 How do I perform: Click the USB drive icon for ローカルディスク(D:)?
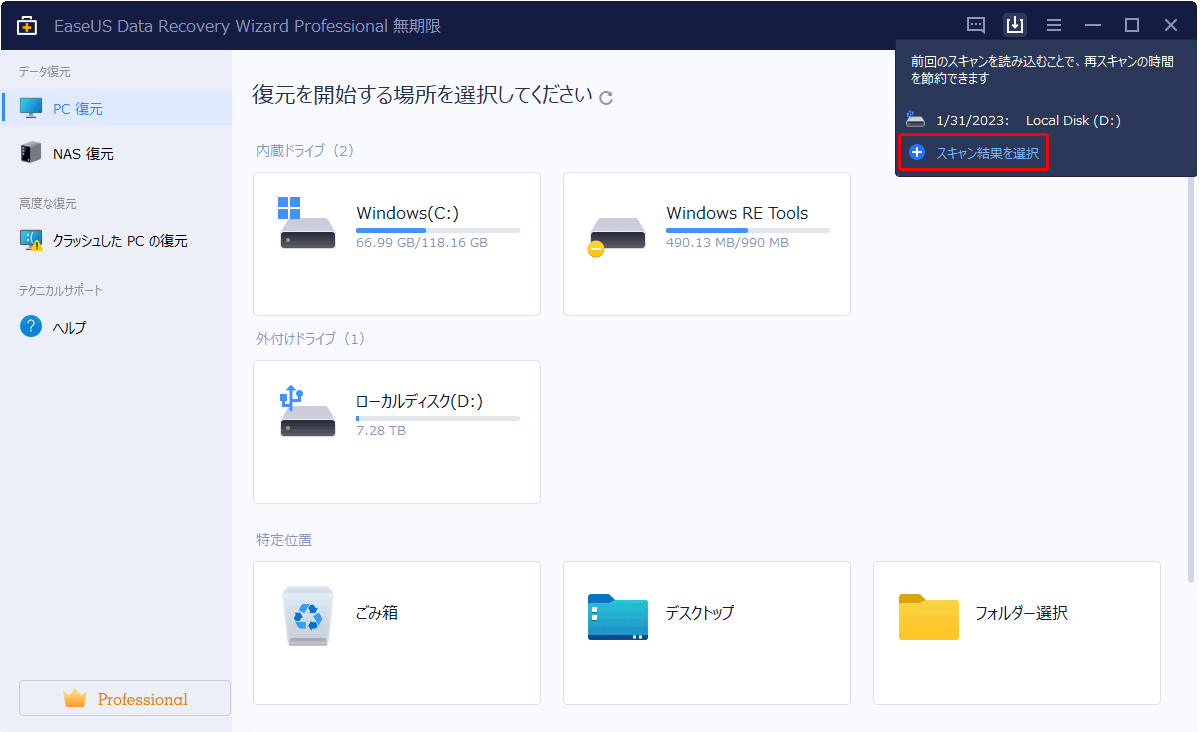click(307, 411)
